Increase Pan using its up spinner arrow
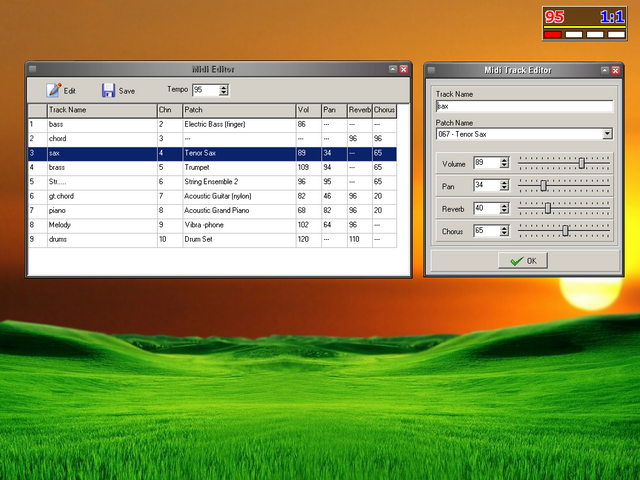640x480 pixels. (504, 183)
